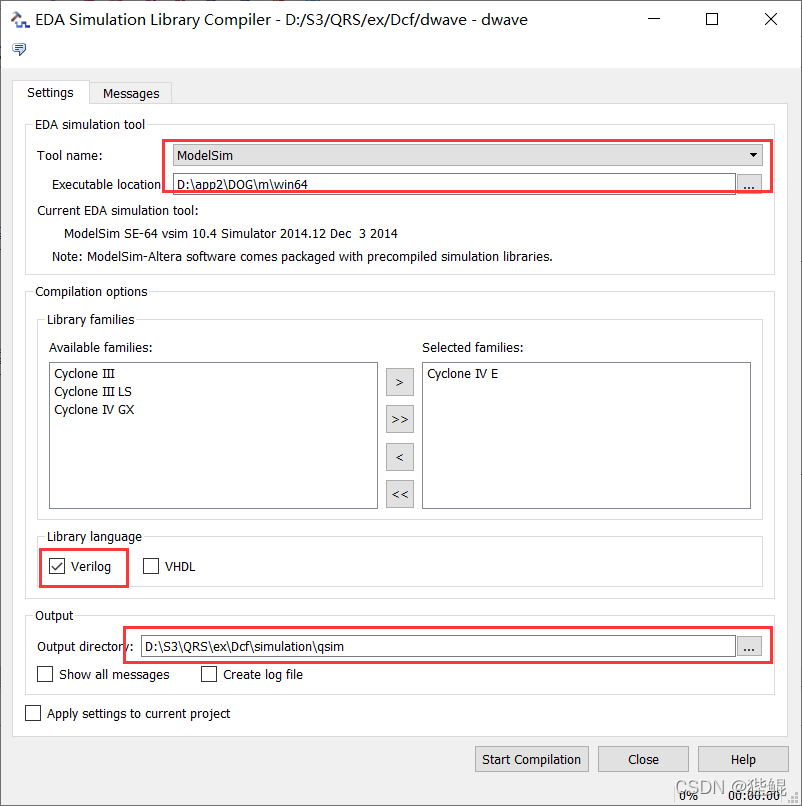
Task: Switch to the Messages tab
Action: (x=131, y=94)
